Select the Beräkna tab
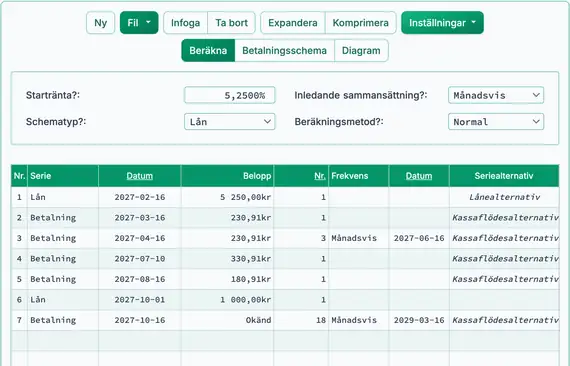 tap(208, 51)
